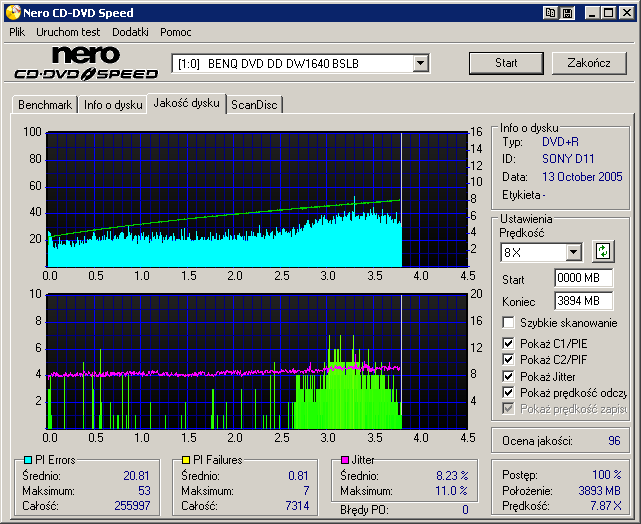Toggle the Pokaż Jitter checkbox
The height and width of the screenshot is (524, 641).
point(508,376)
